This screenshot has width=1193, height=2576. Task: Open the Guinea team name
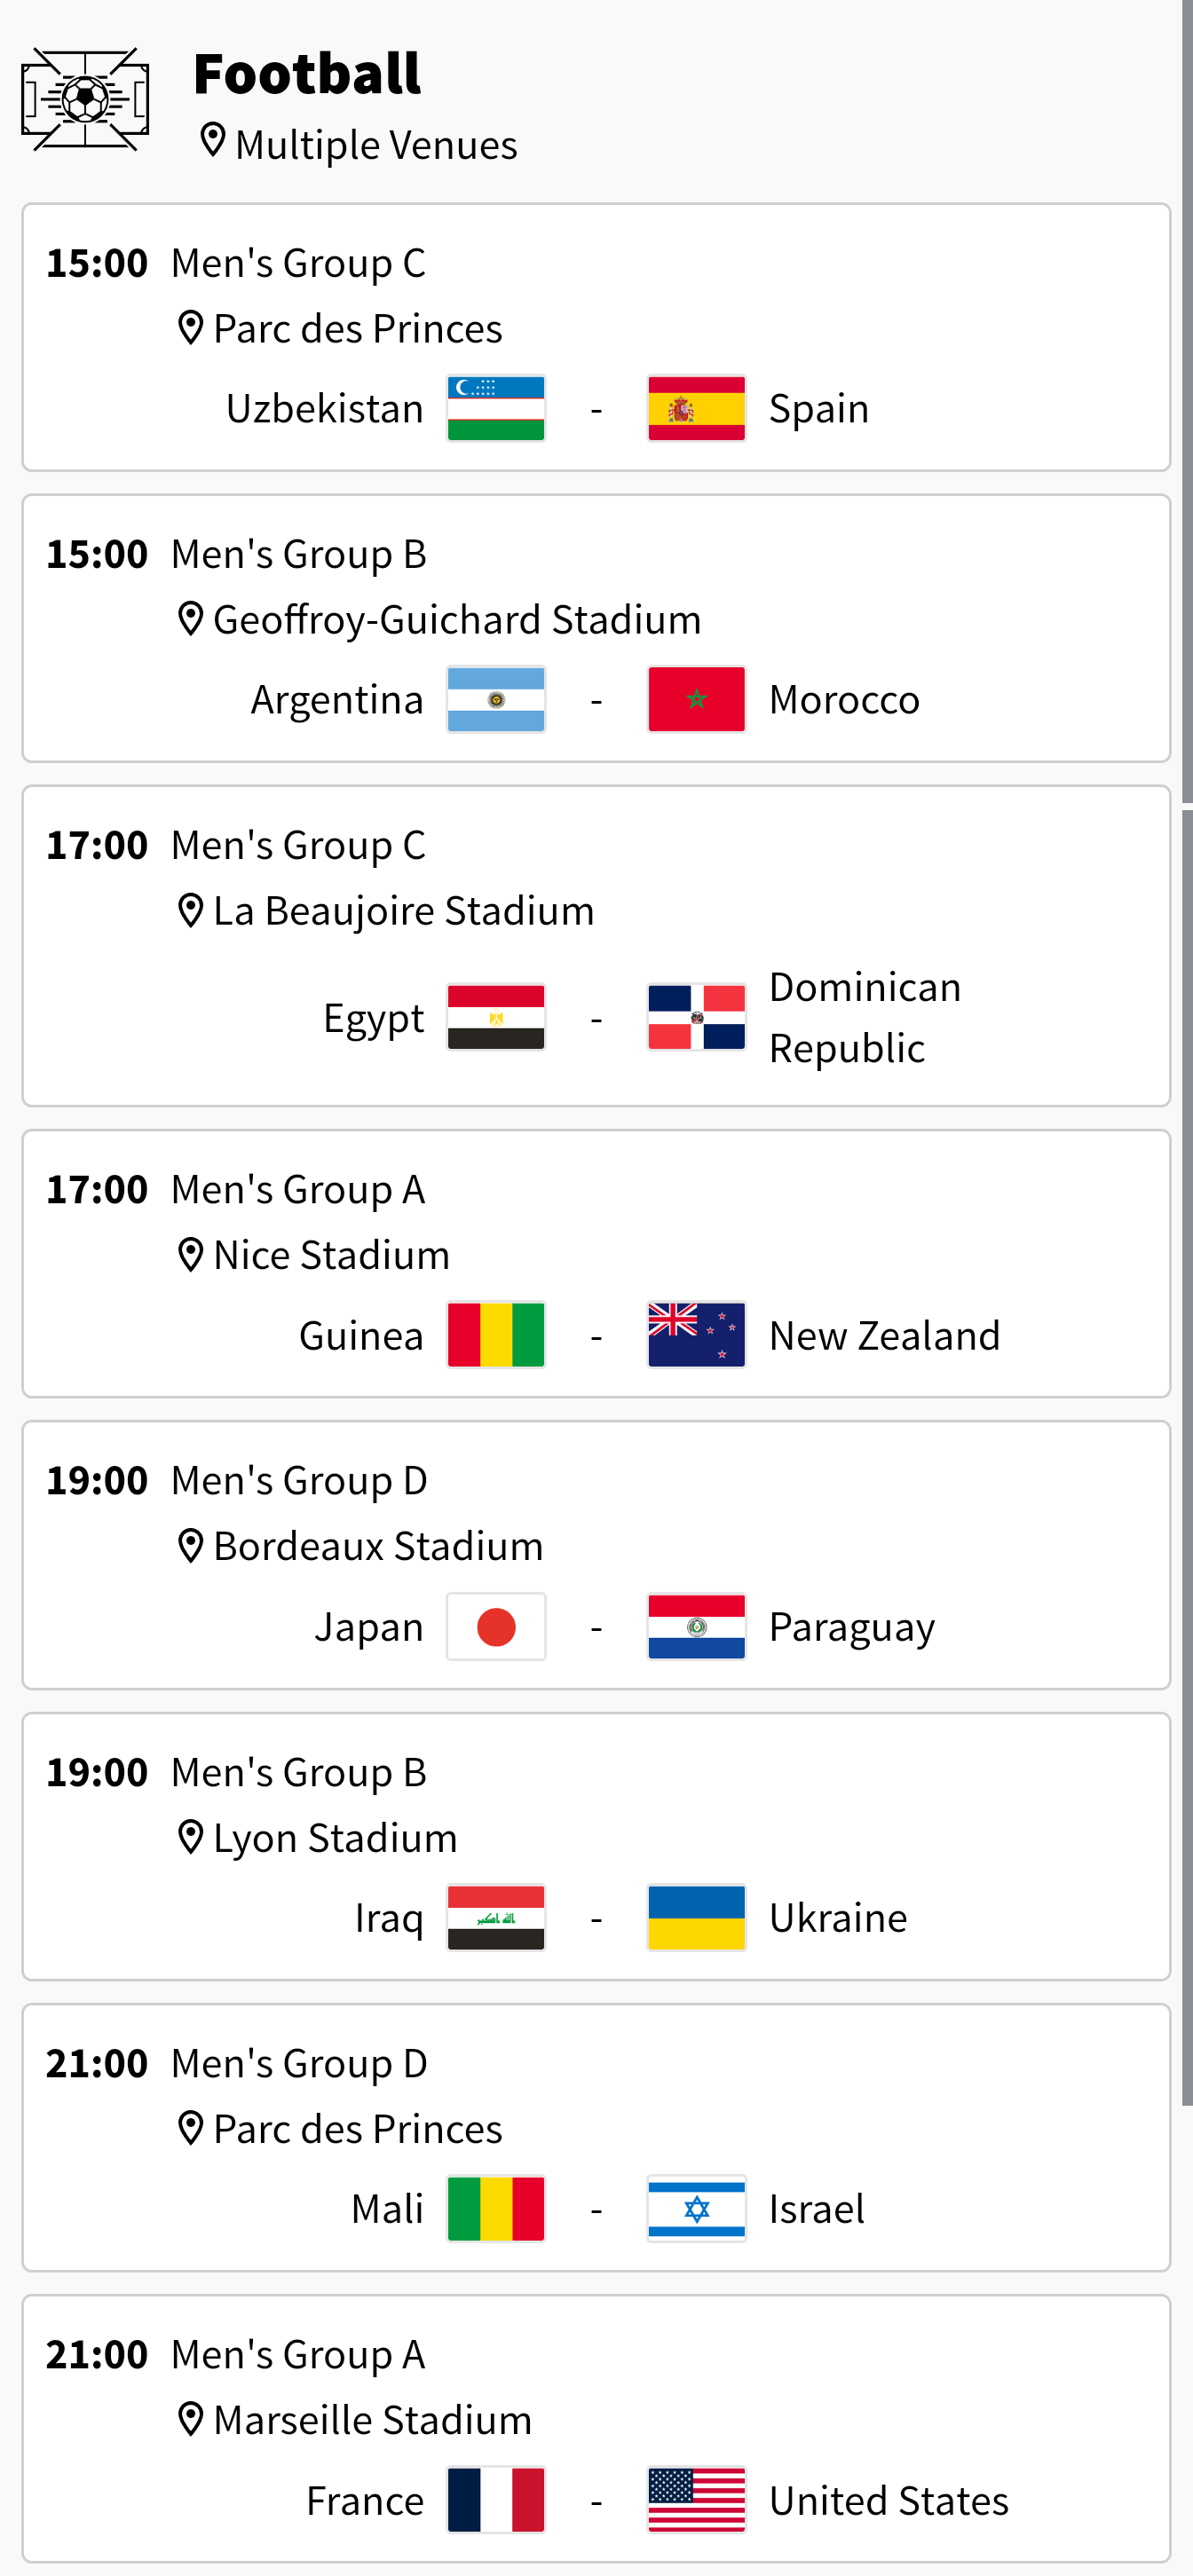point(361,1336)
